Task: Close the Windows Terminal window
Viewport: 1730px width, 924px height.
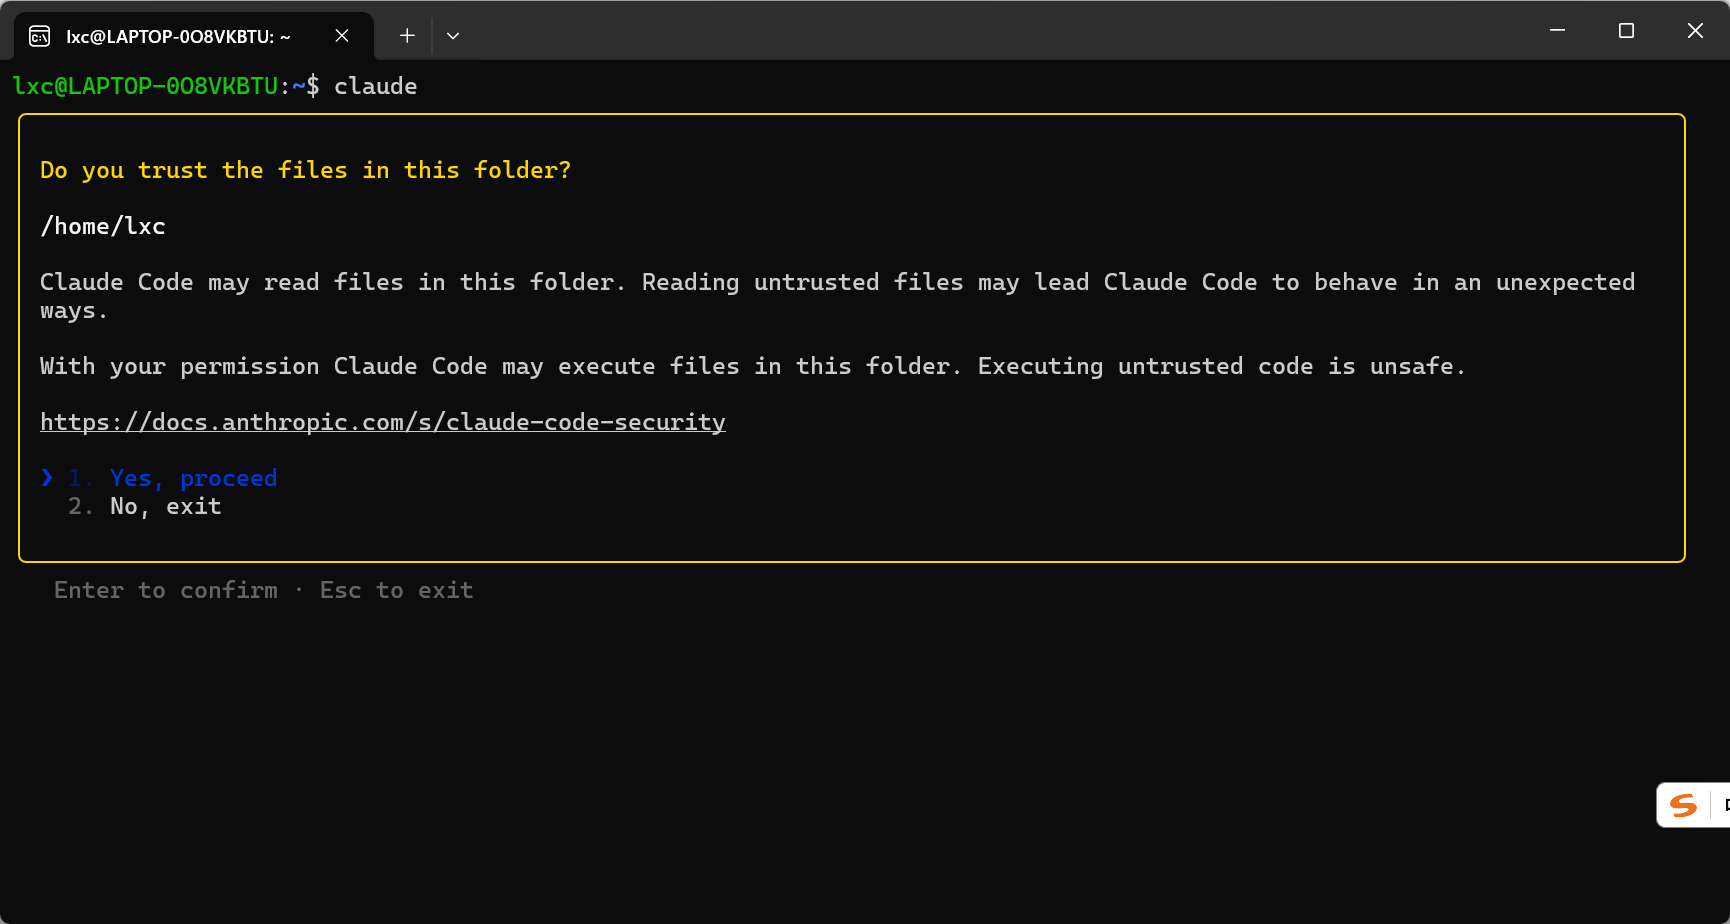Action: (1695, 30)
